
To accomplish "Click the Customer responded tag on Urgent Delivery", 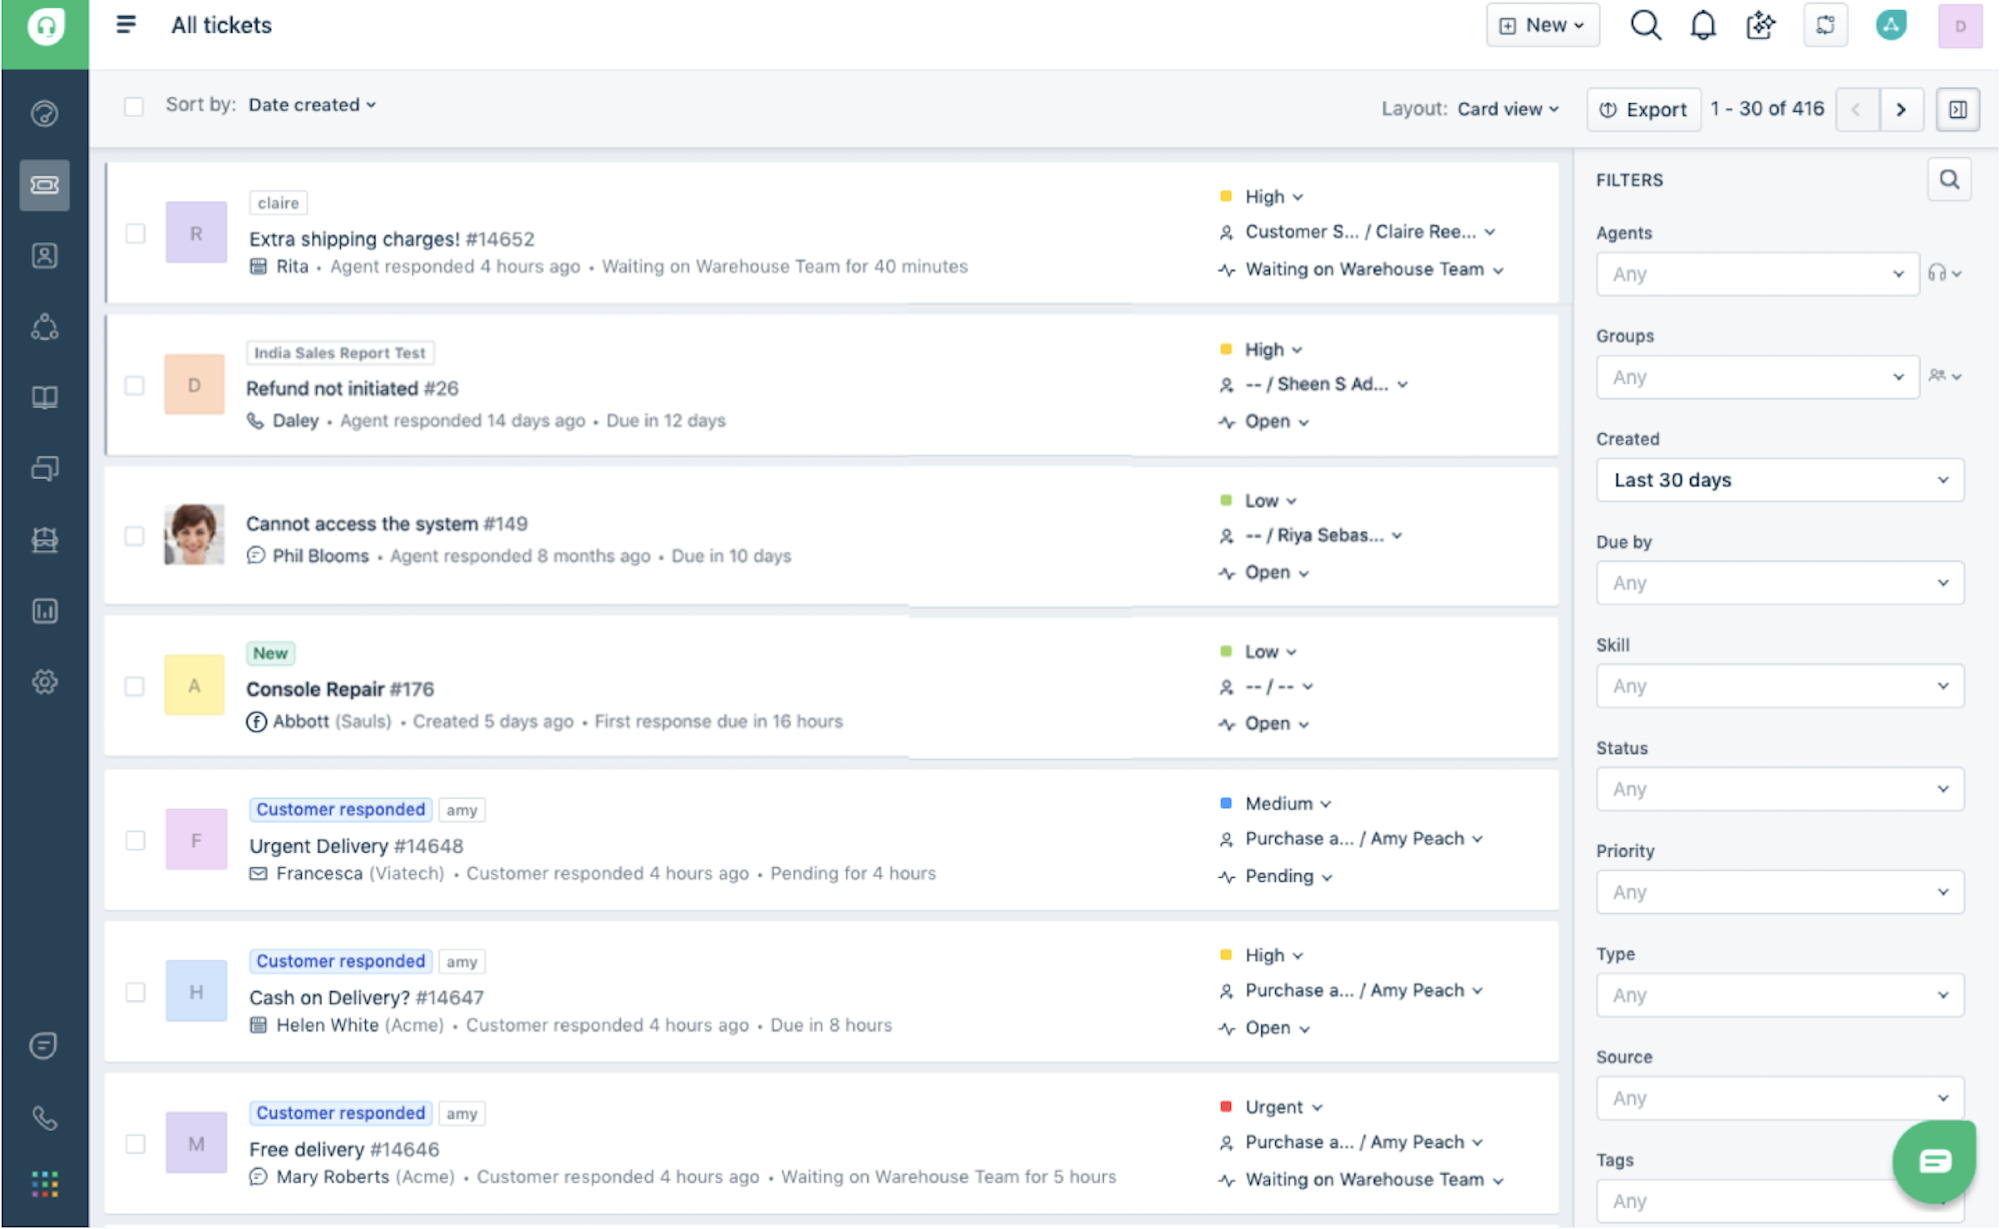I will [341, 809].
